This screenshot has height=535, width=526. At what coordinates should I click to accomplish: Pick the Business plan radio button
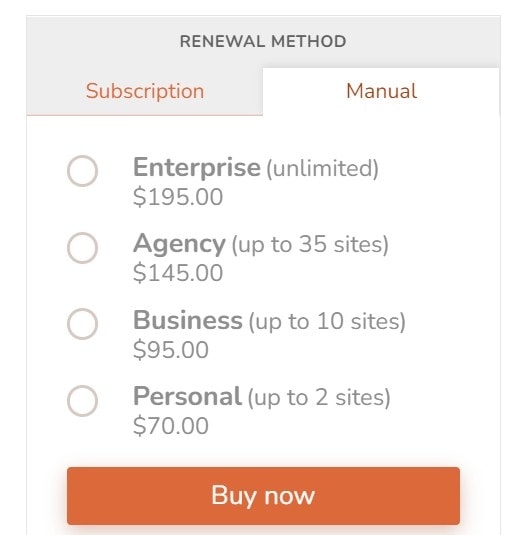[83, 324]
